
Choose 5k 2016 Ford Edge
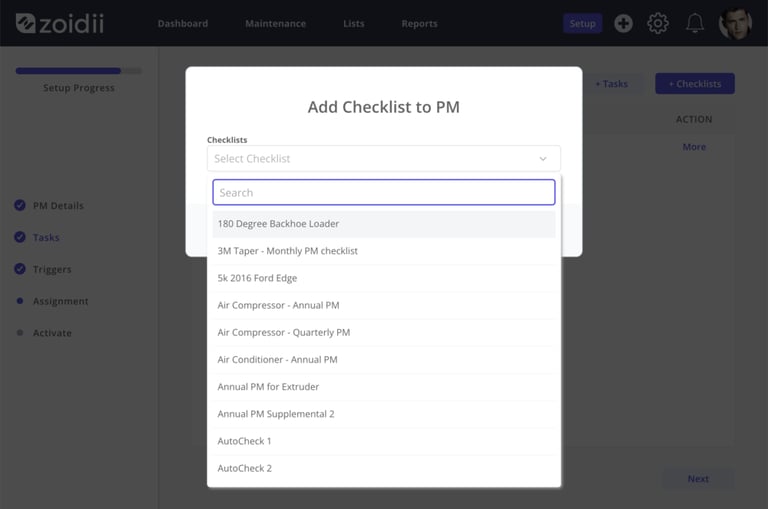384,278
